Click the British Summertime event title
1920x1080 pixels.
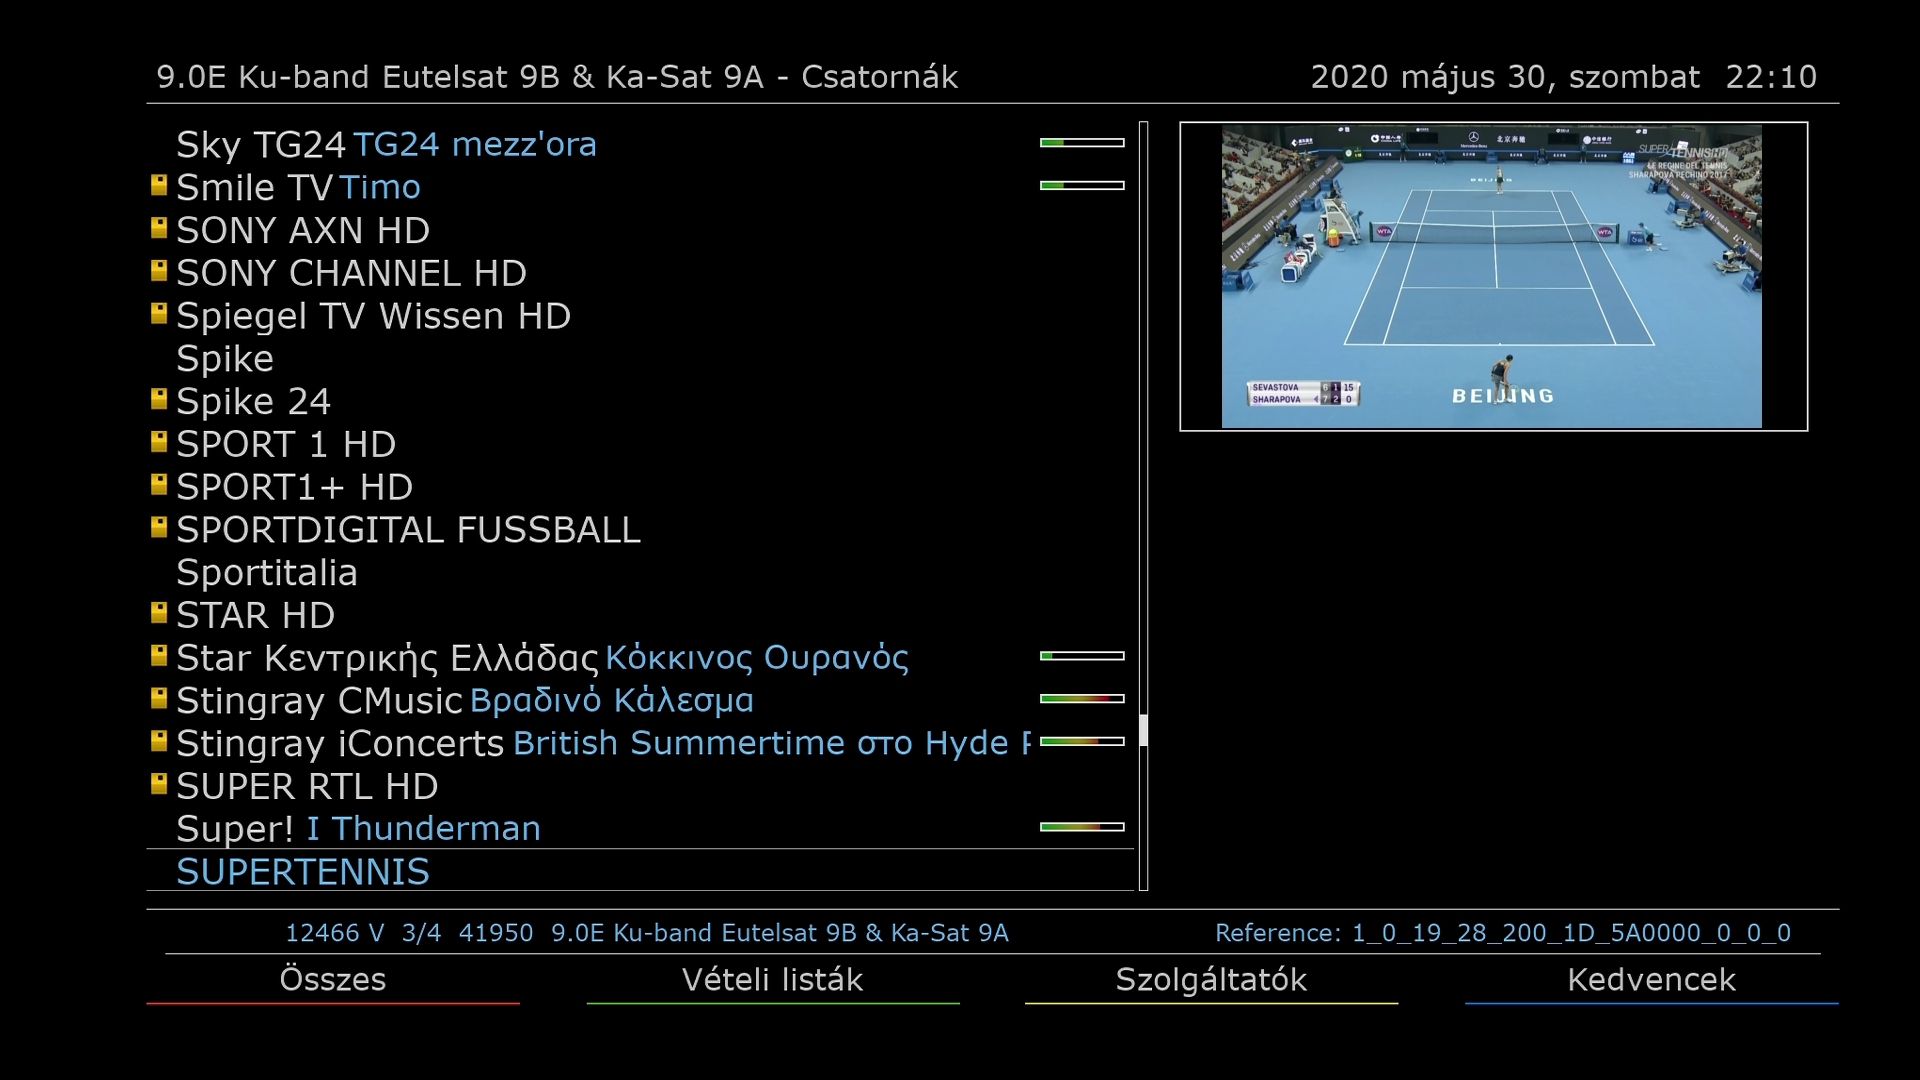(x=771, y=743)
